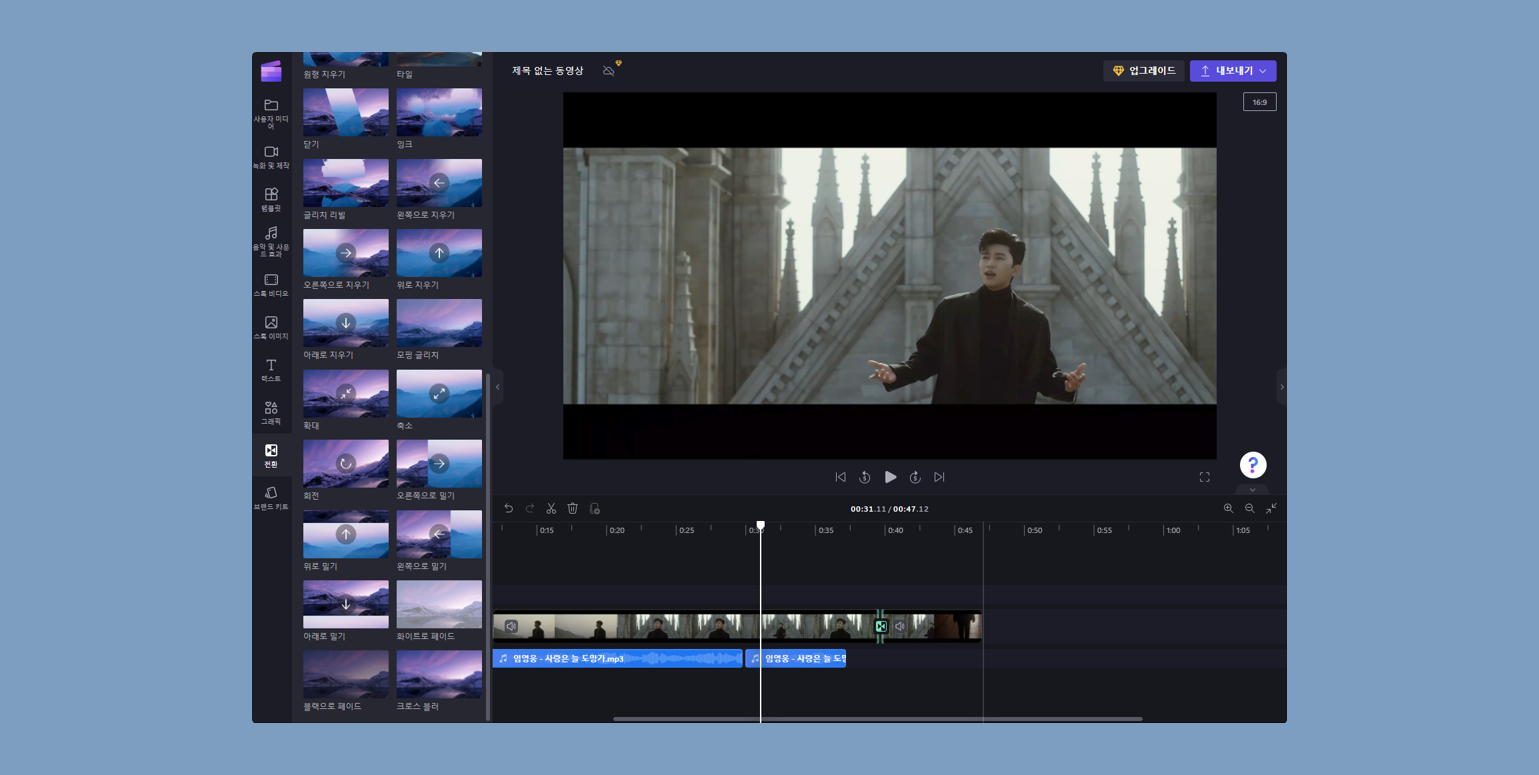The width and height of the screenshot is (1539, 775).
Task: Click the transitions panel vertical scrollbar
Action: (x=487, y=546)
